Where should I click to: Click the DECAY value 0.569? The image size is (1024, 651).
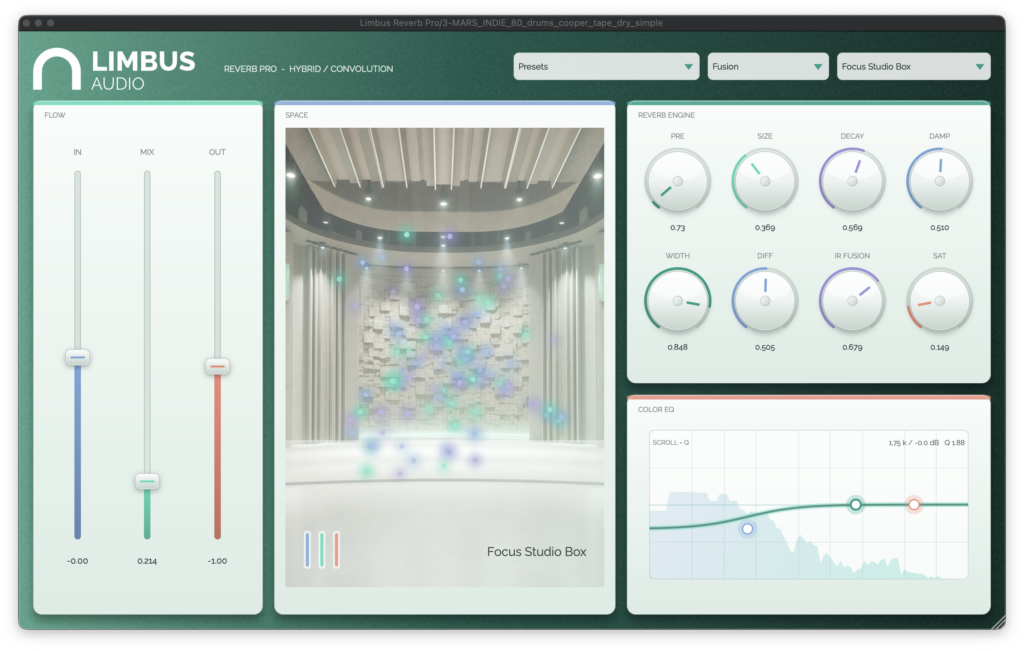pos(852,228)
